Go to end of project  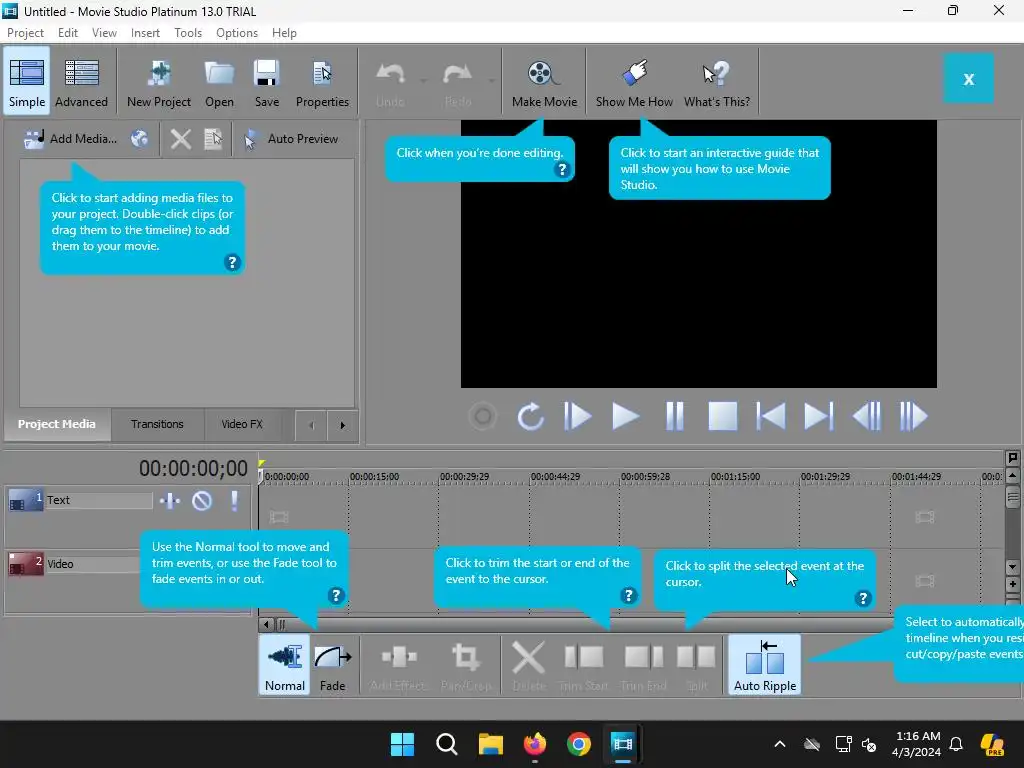tap(818, 416)
